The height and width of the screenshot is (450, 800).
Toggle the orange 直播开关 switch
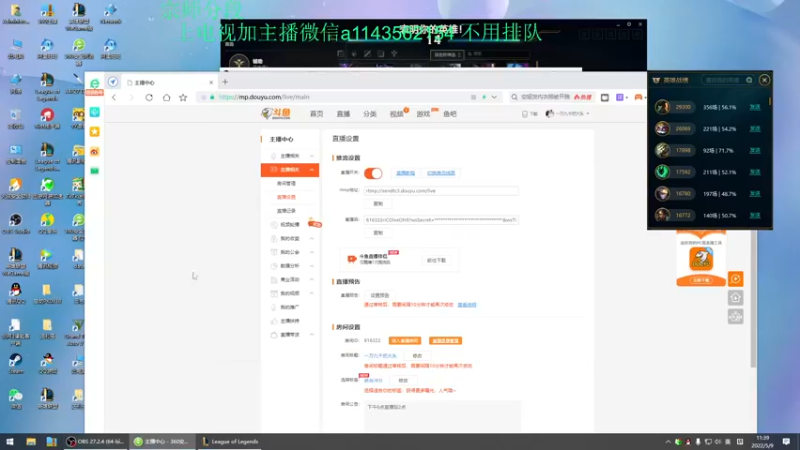point(373,173)
